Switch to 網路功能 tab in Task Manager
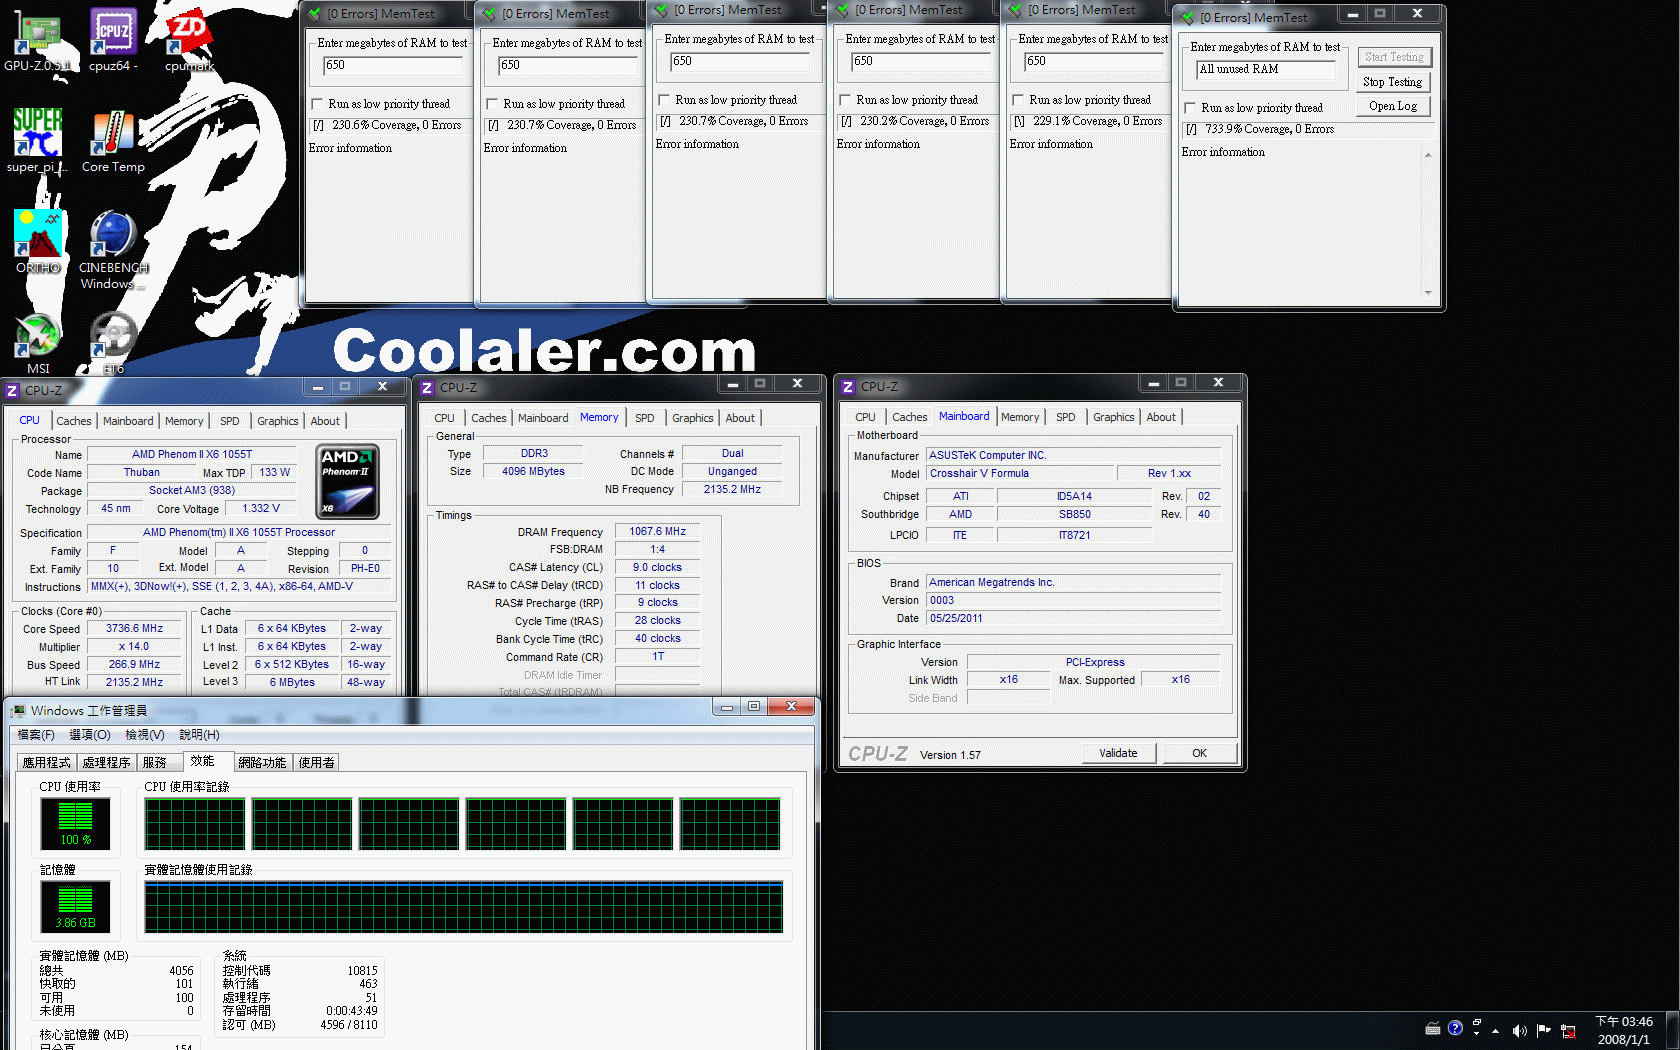The width and height of the screenshot is (1680, 1050). [262, 762]
